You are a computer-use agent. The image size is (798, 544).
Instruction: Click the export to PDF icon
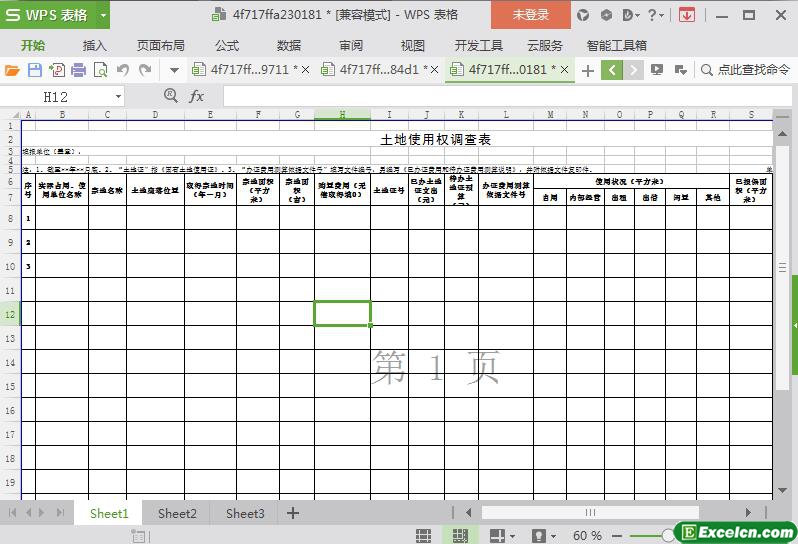point(56,70)
